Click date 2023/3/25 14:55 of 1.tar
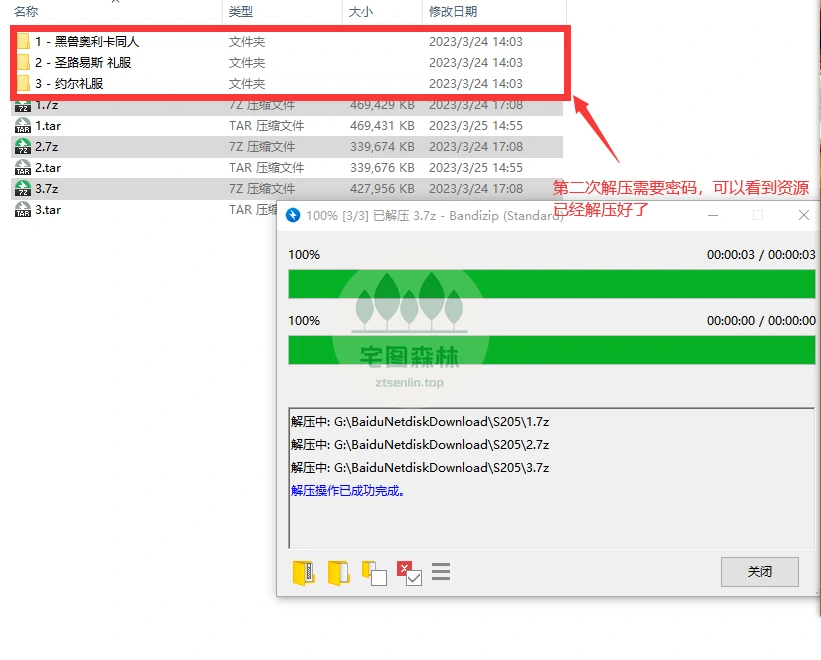The height and width of the screenshot is (660, 821). 475,126
